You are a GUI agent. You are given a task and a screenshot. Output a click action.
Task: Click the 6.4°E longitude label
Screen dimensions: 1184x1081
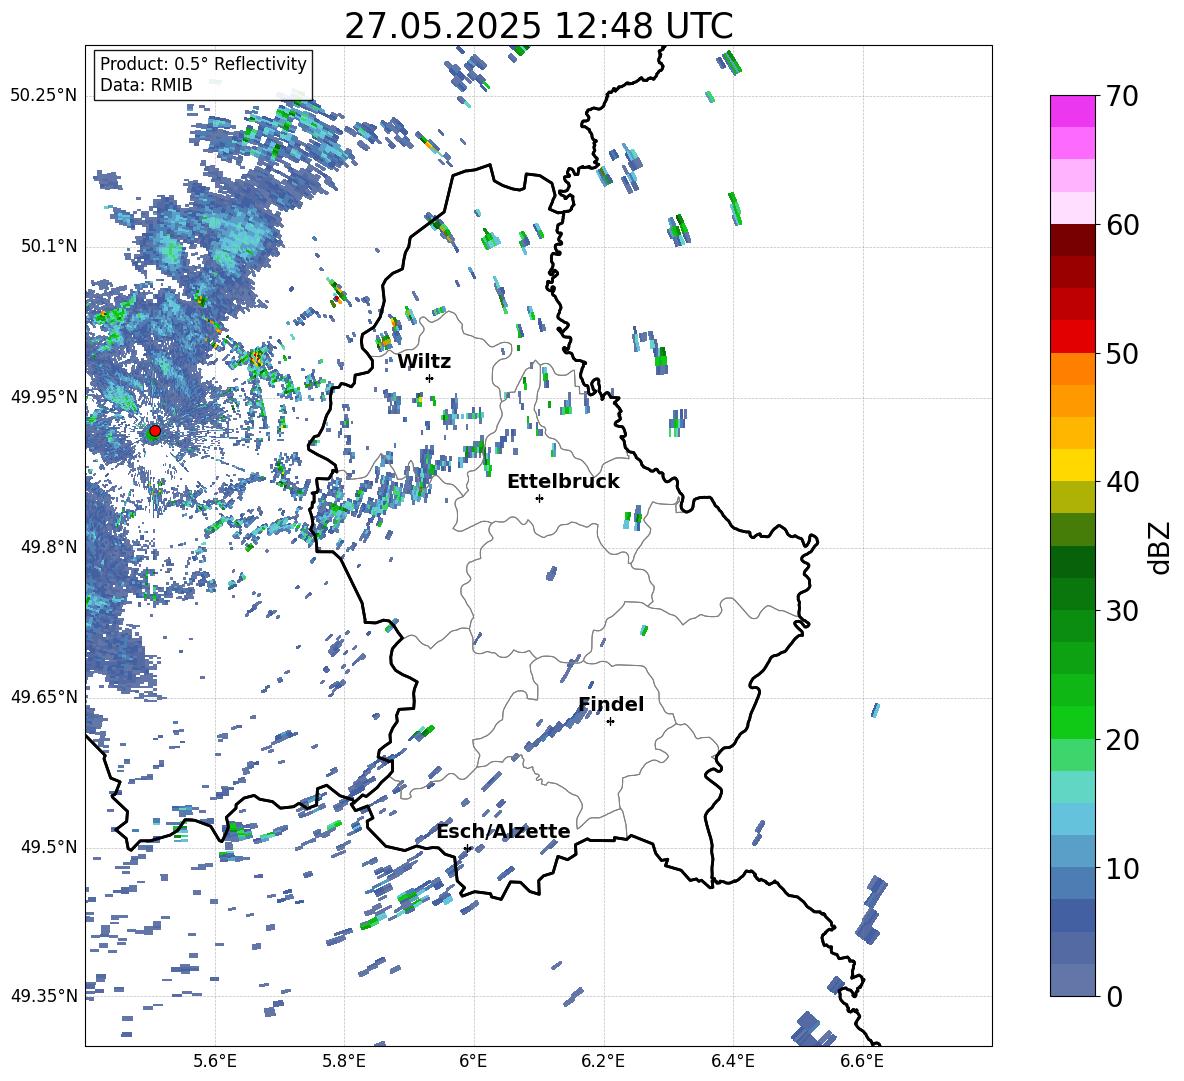pyautogui.click(x=732, y=1061)
